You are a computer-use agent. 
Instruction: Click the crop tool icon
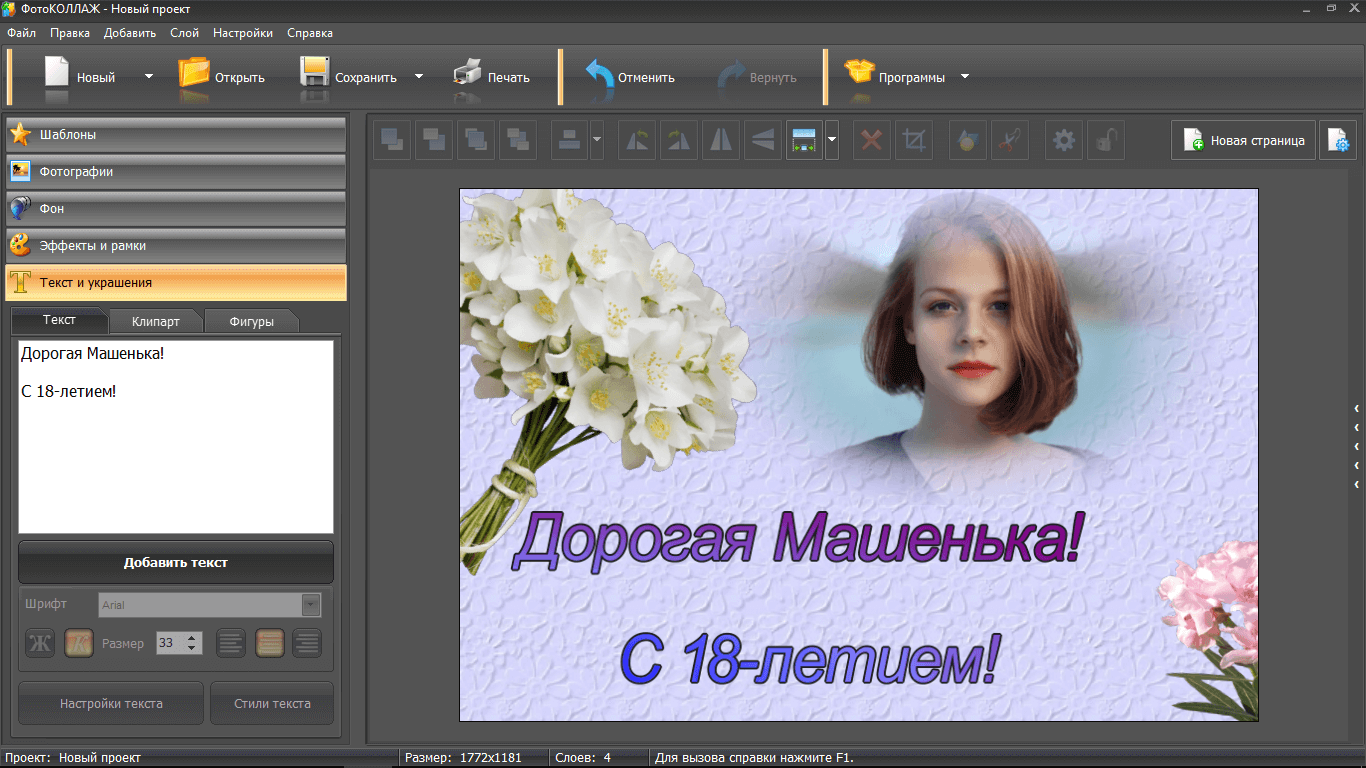913,141
